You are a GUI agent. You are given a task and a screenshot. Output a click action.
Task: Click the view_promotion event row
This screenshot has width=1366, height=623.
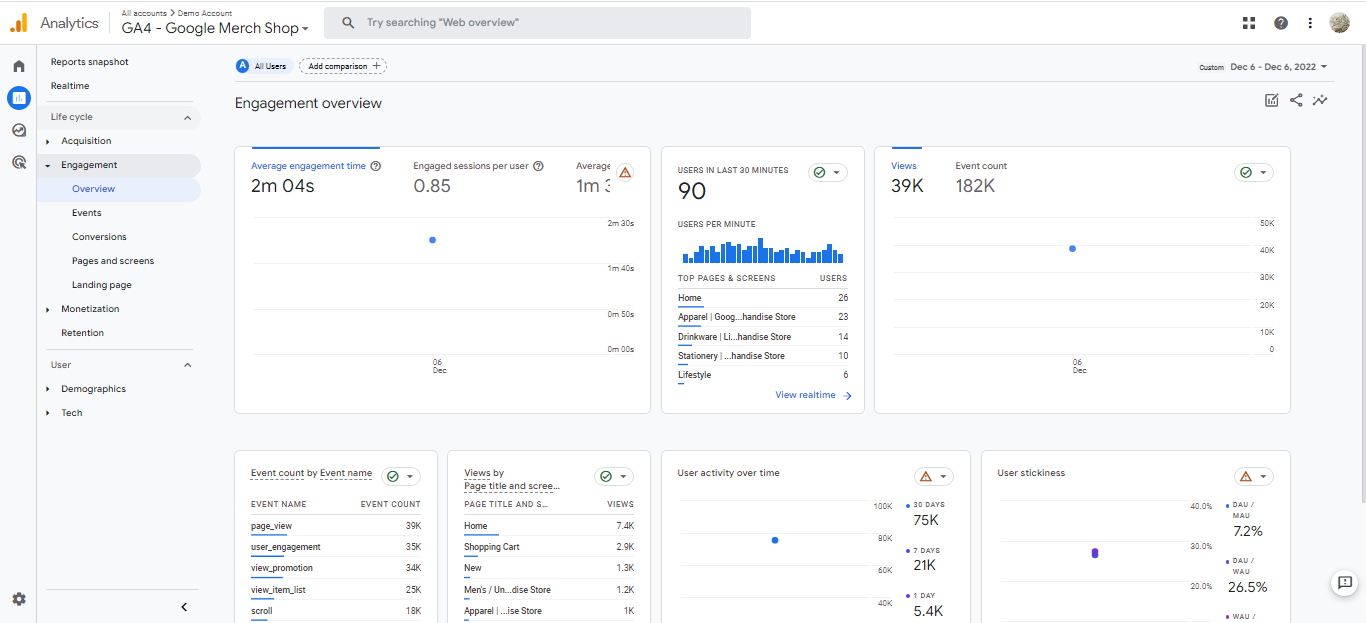[336, 568]
